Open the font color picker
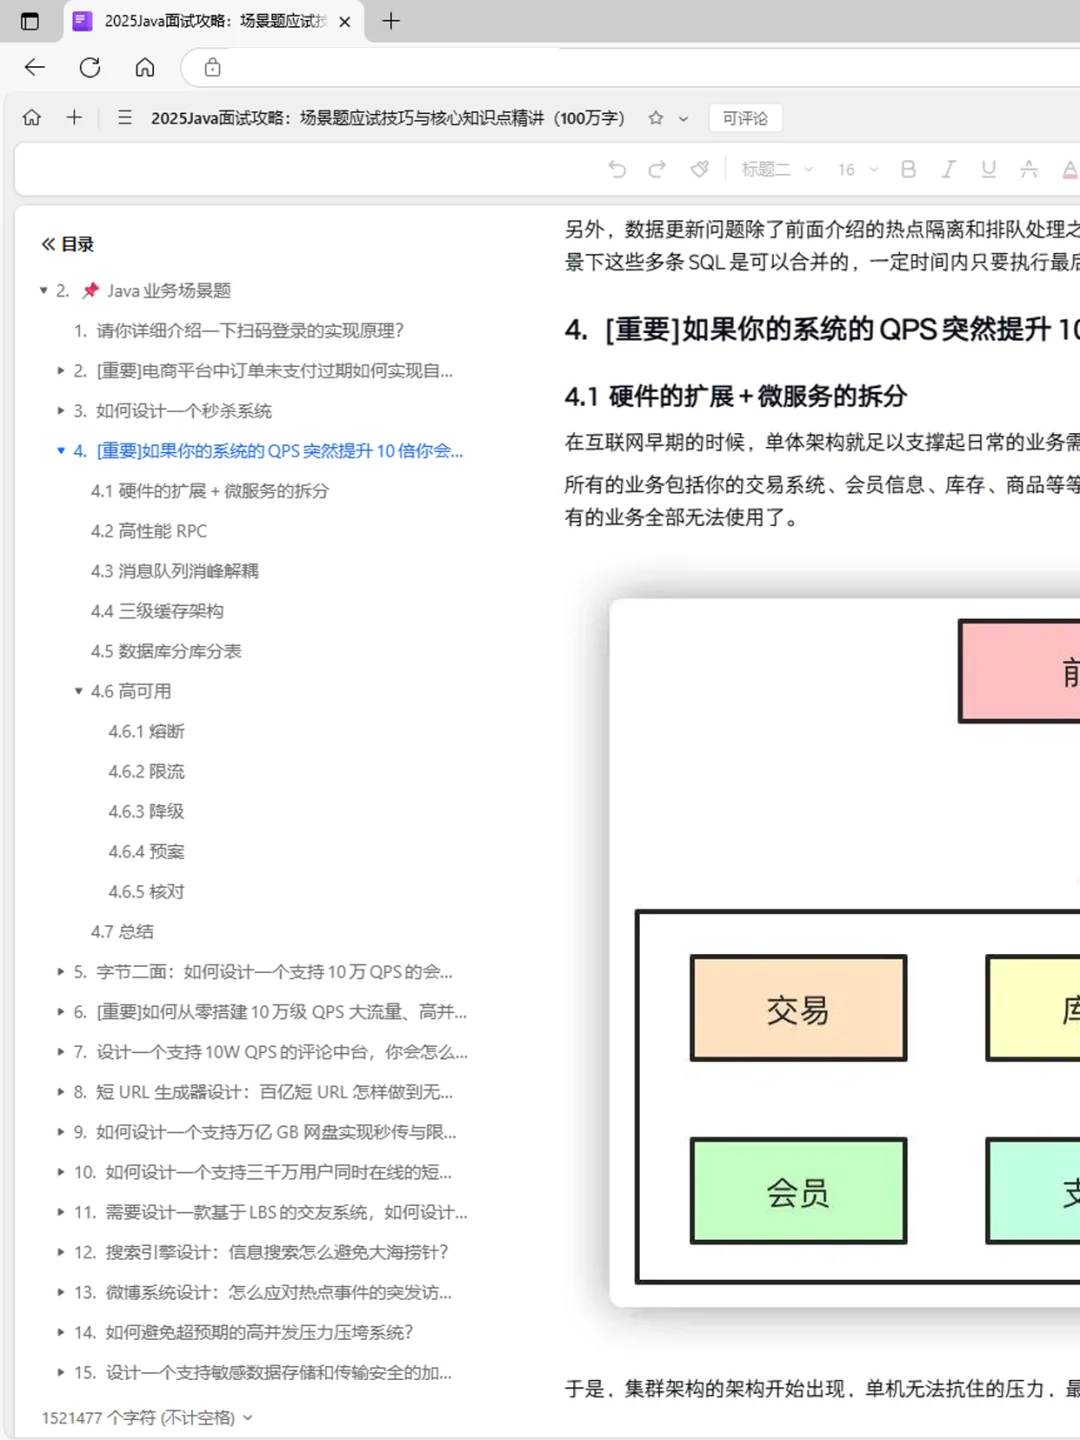This screenshot has width=1080, height=1440. [1069, 169]
